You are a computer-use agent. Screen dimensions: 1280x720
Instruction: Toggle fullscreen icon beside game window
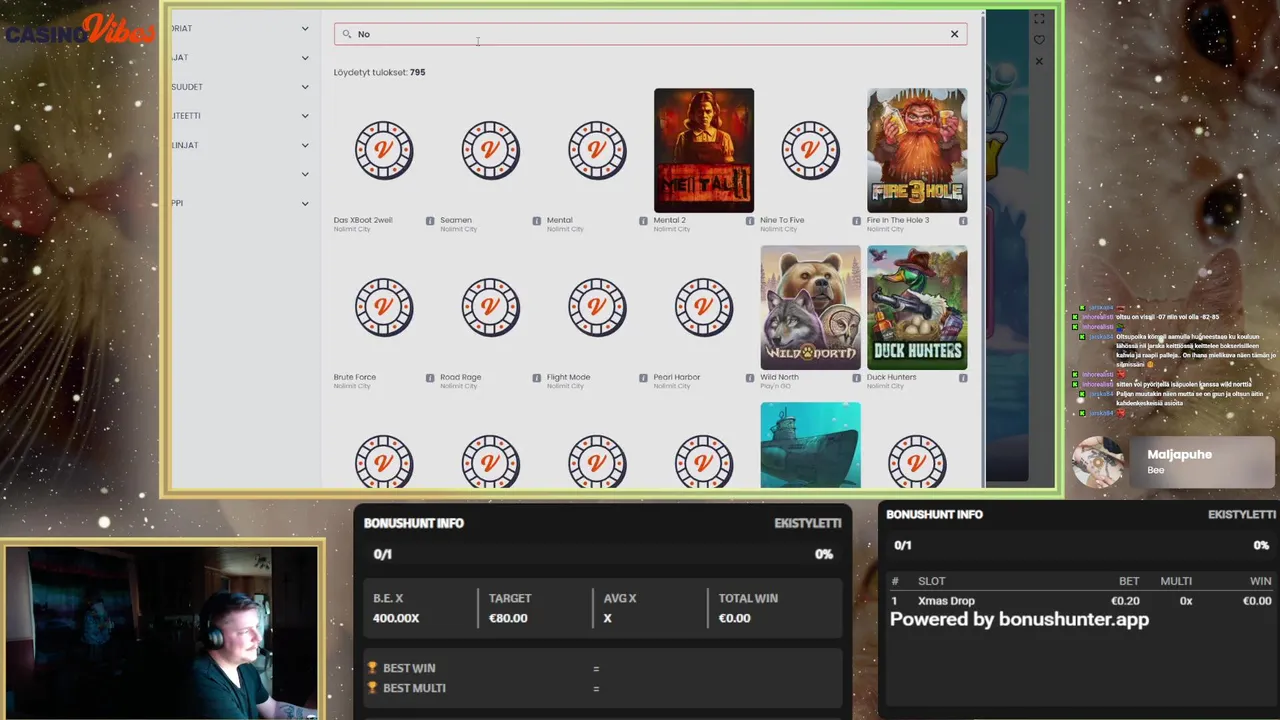(x=1039, y=19)
